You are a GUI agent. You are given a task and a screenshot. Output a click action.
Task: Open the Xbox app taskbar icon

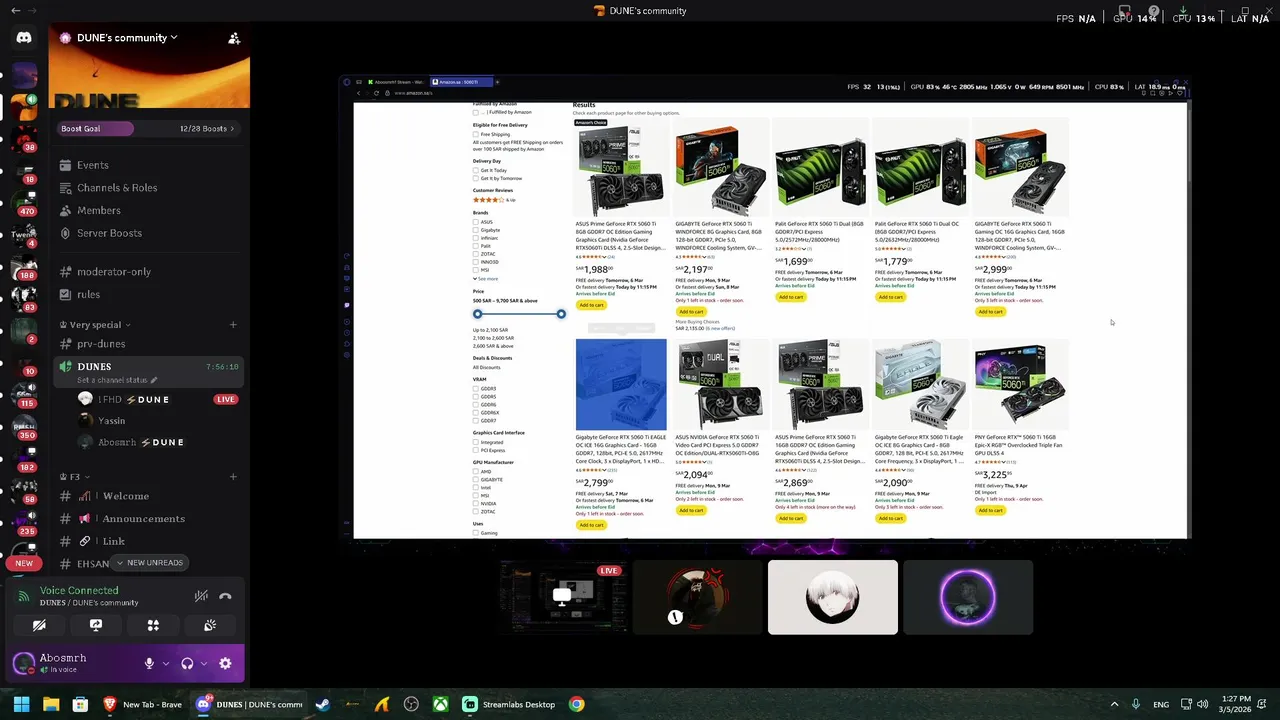pos(440,704)
